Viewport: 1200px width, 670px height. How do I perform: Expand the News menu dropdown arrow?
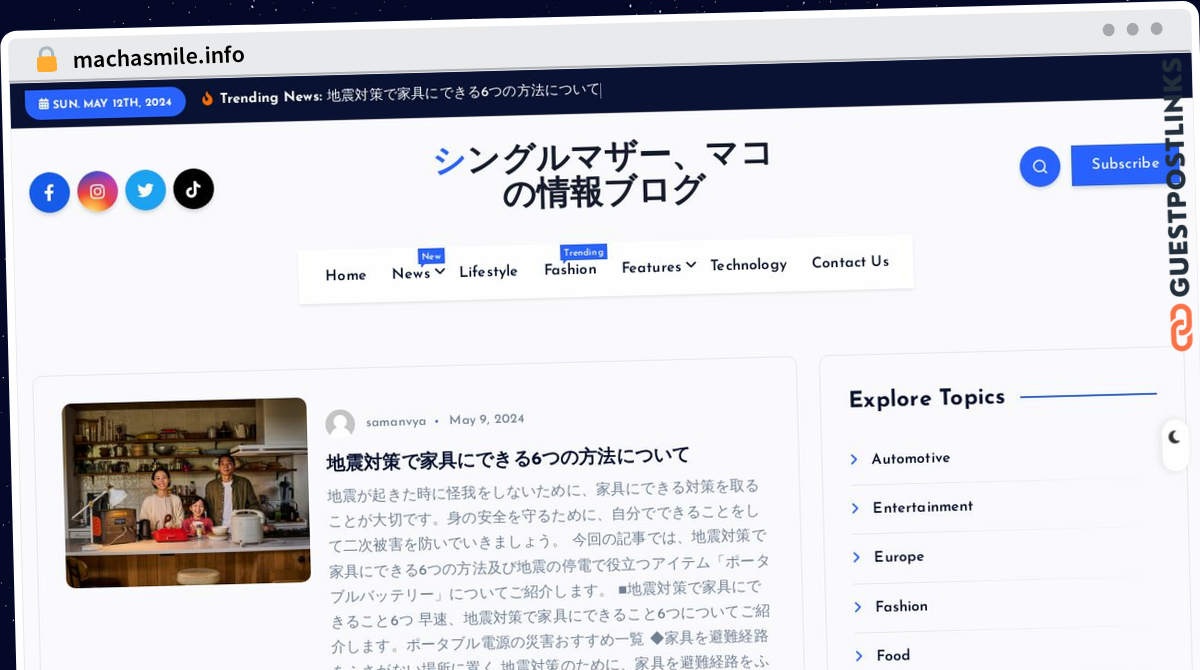(440, 272)
